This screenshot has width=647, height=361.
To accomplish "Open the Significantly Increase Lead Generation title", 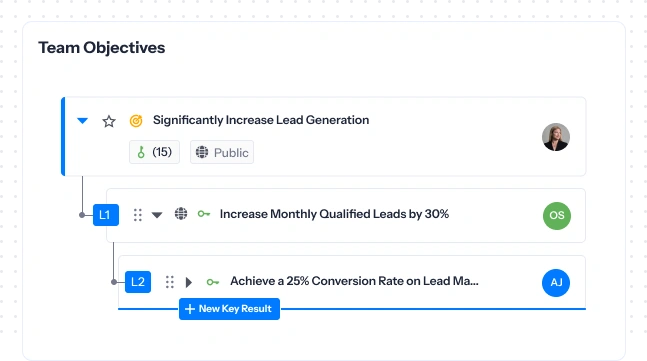I will pos(261,120).
